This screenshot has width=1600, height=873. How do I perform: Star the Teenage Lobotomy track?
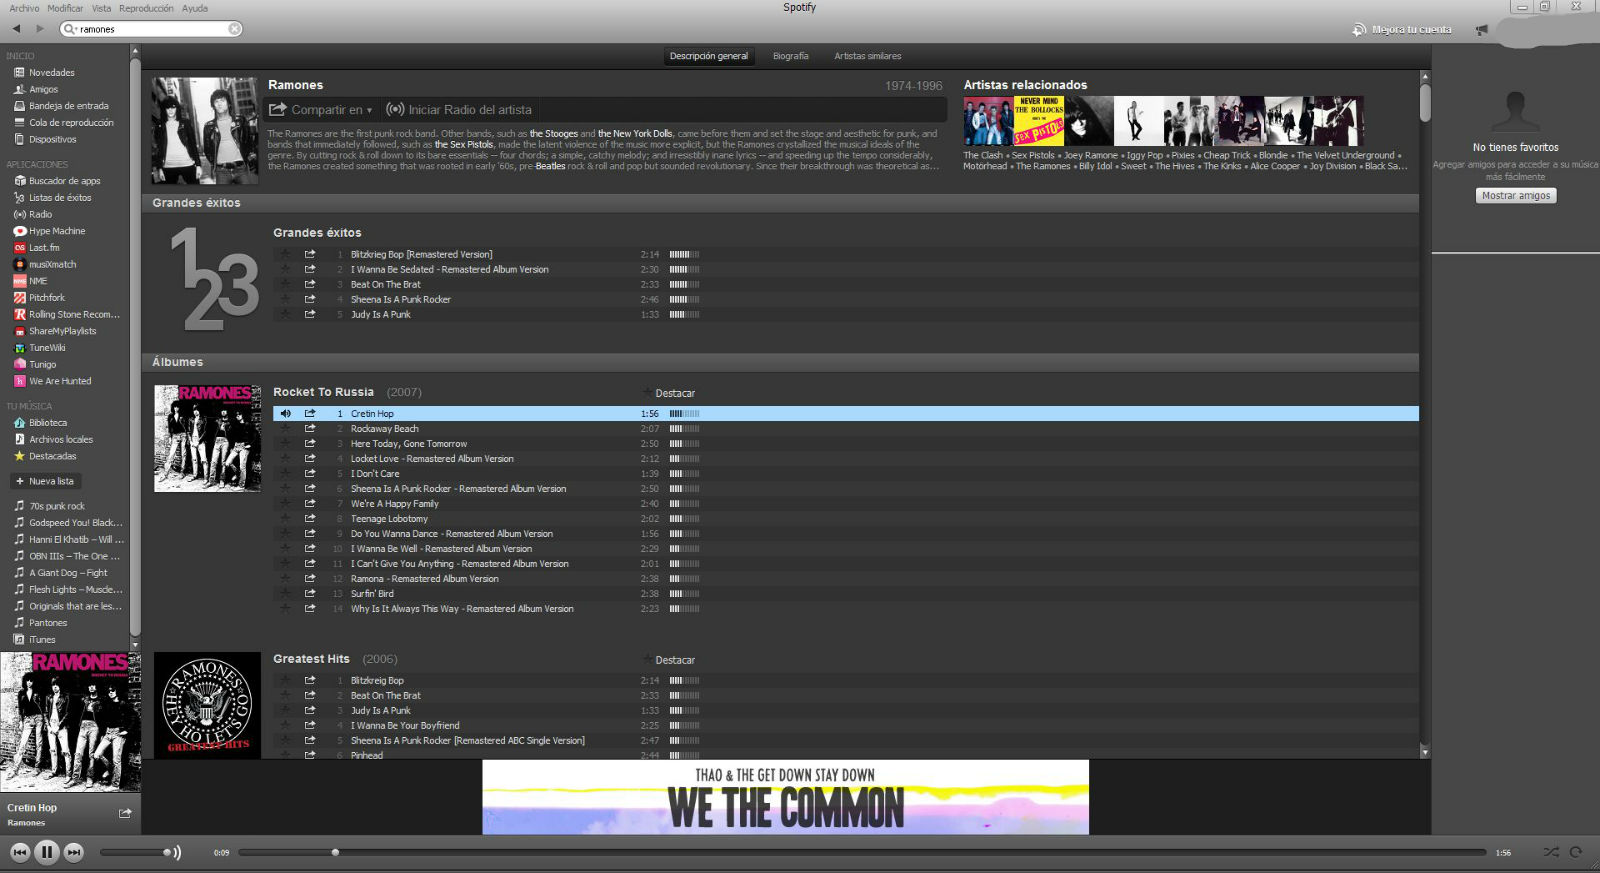tap(285, 518)
